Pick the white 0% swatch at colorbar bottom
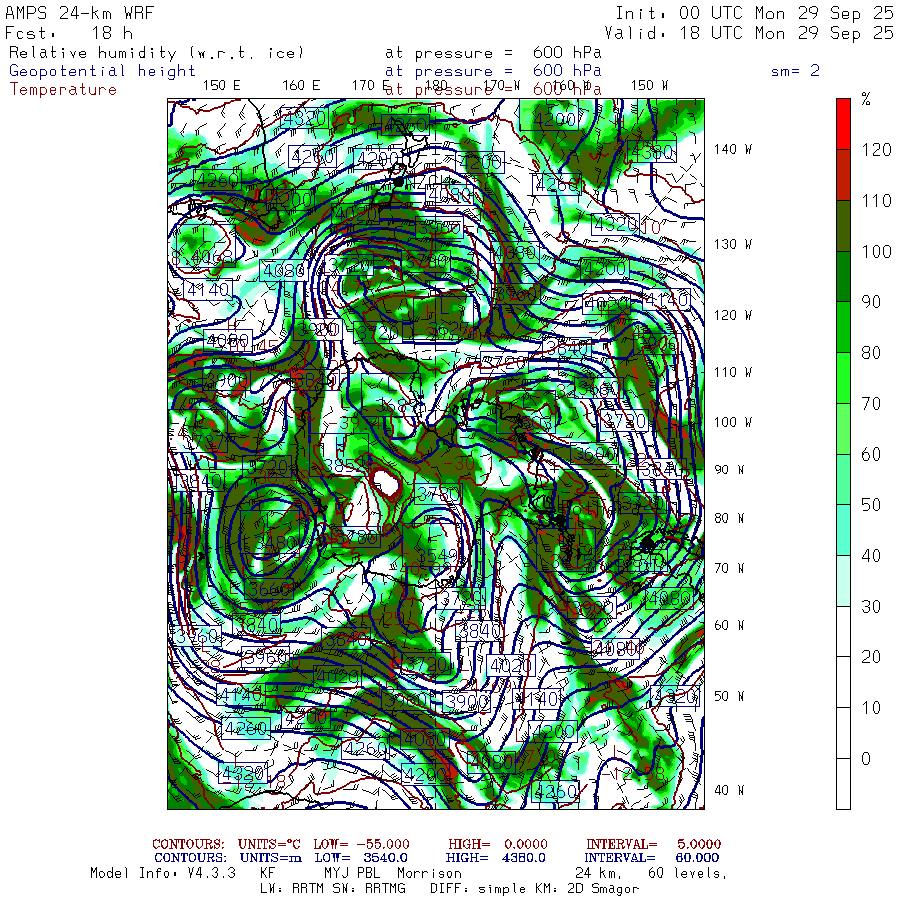The image size is (900, 900). click(843, 783)
